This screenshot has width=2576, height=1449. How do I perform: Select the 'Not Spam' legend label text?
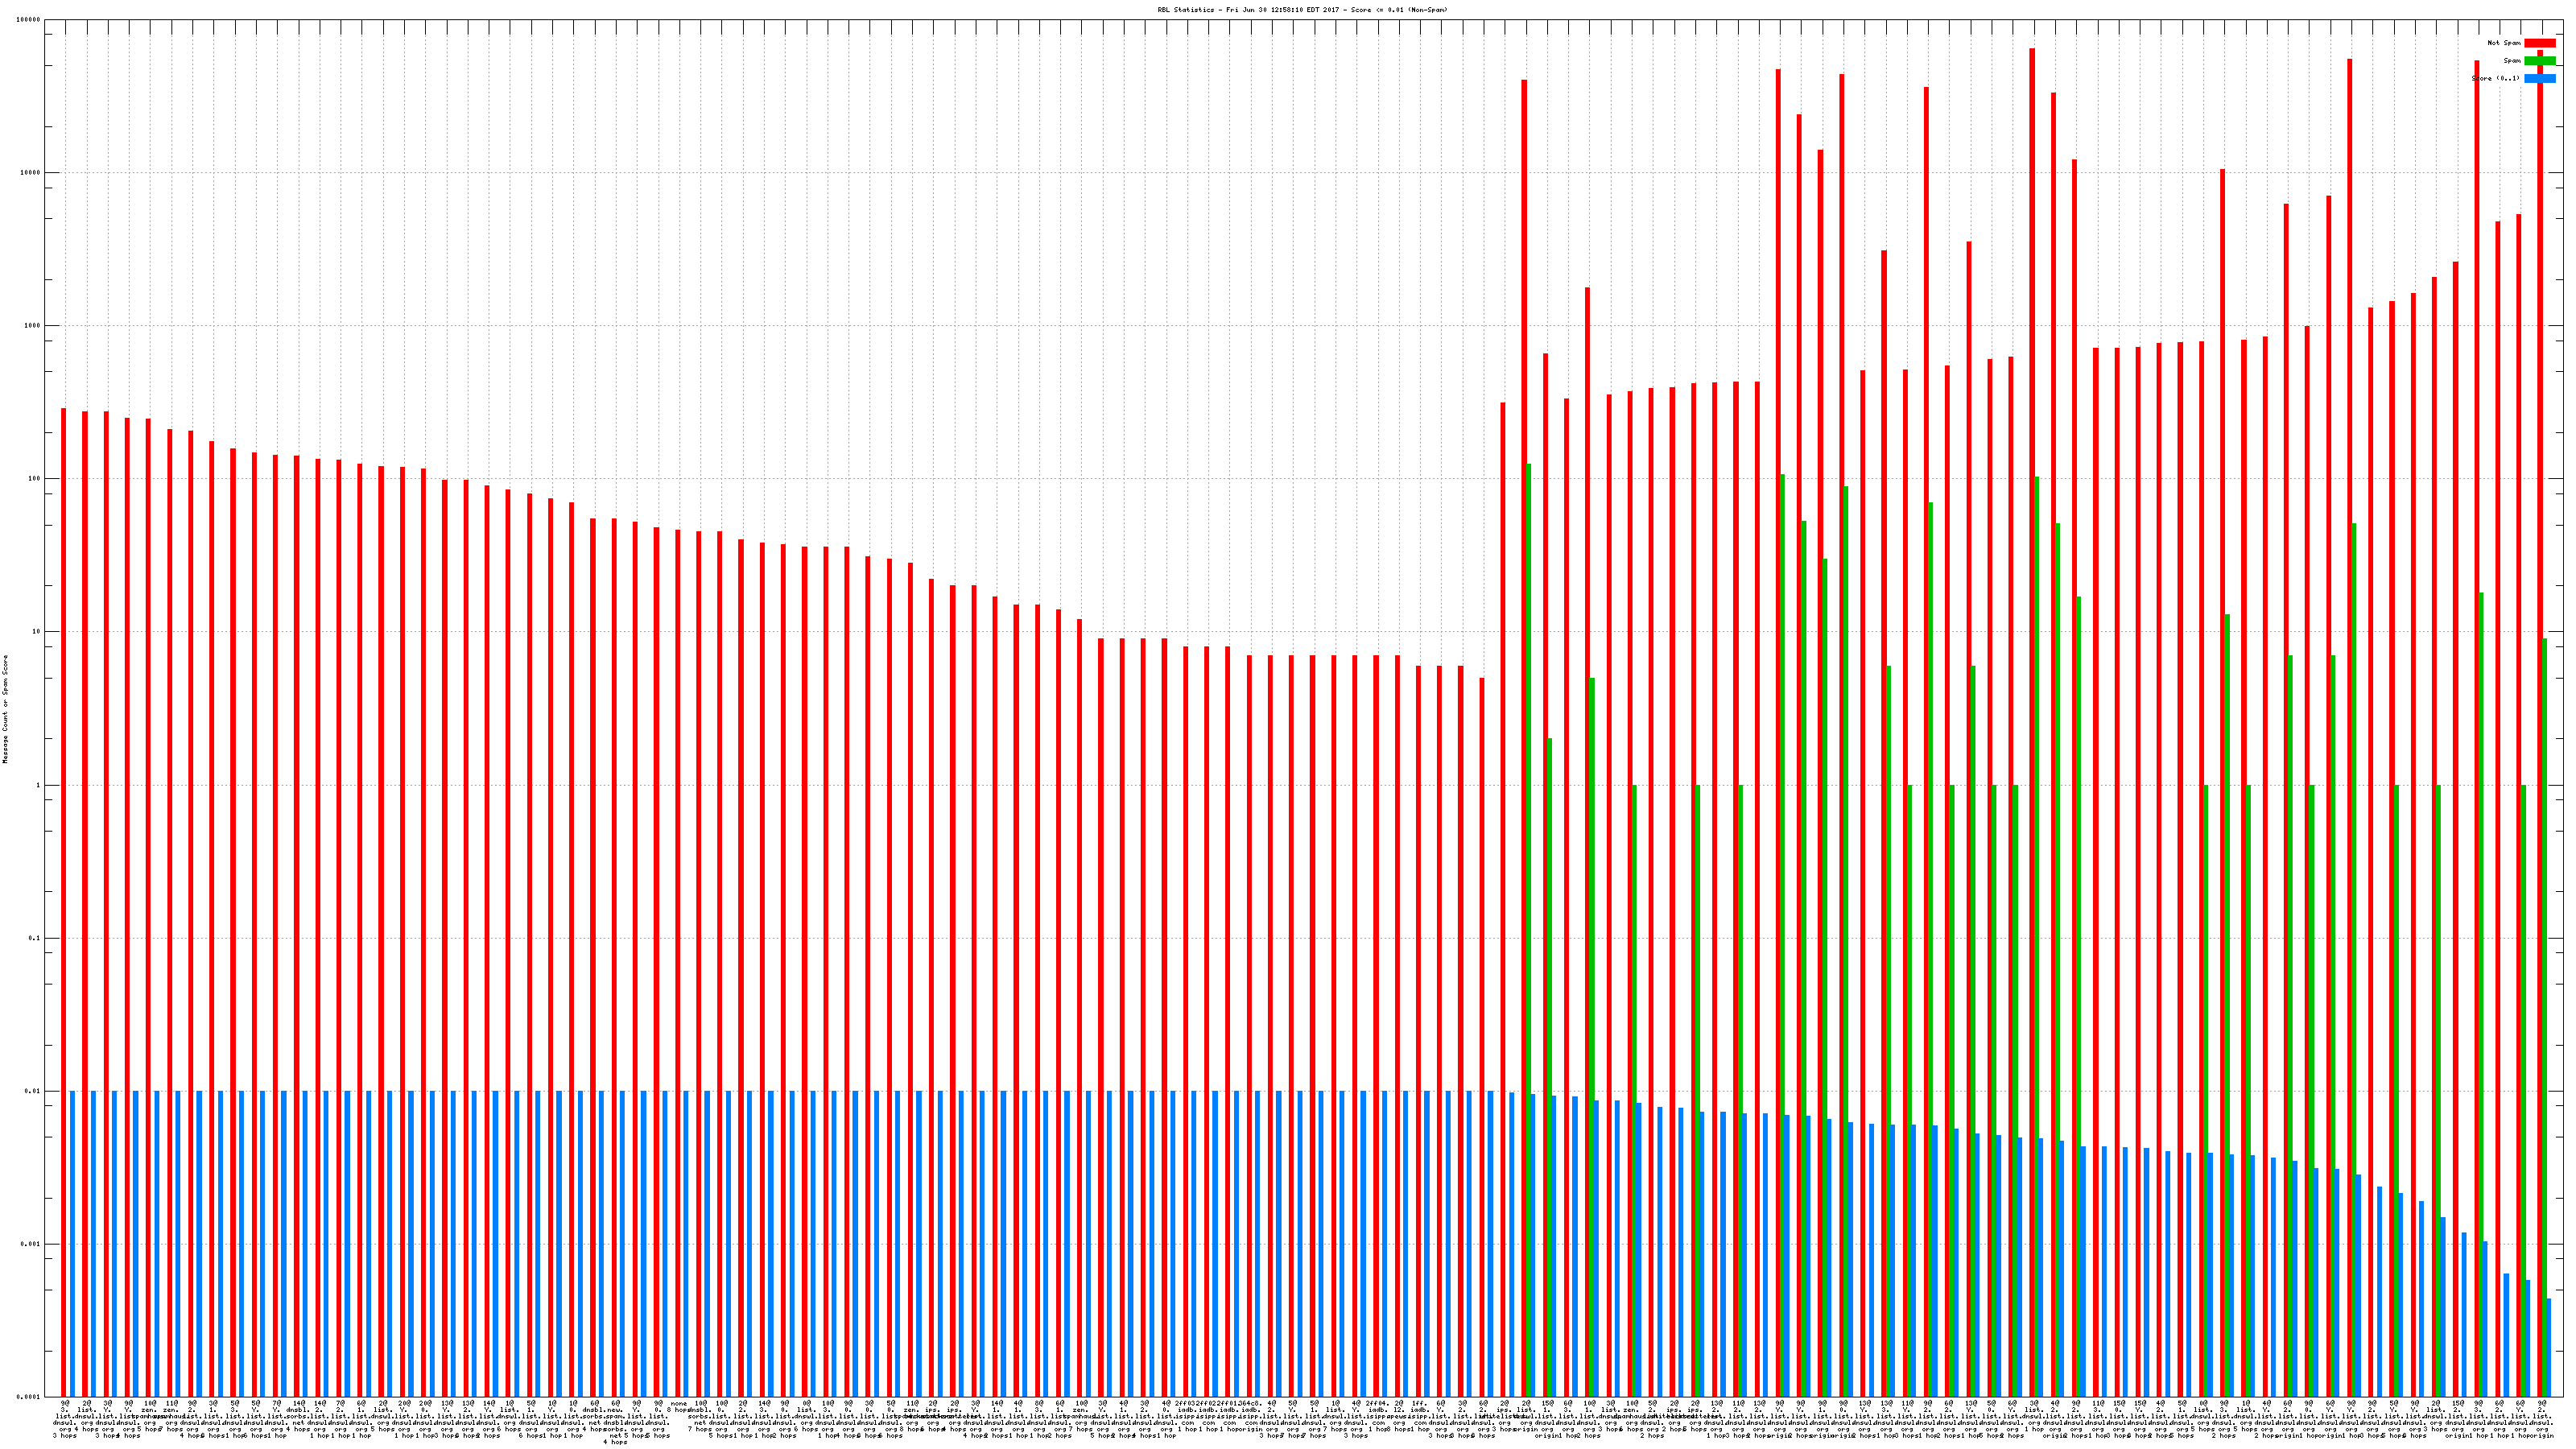coord(2504,43)
